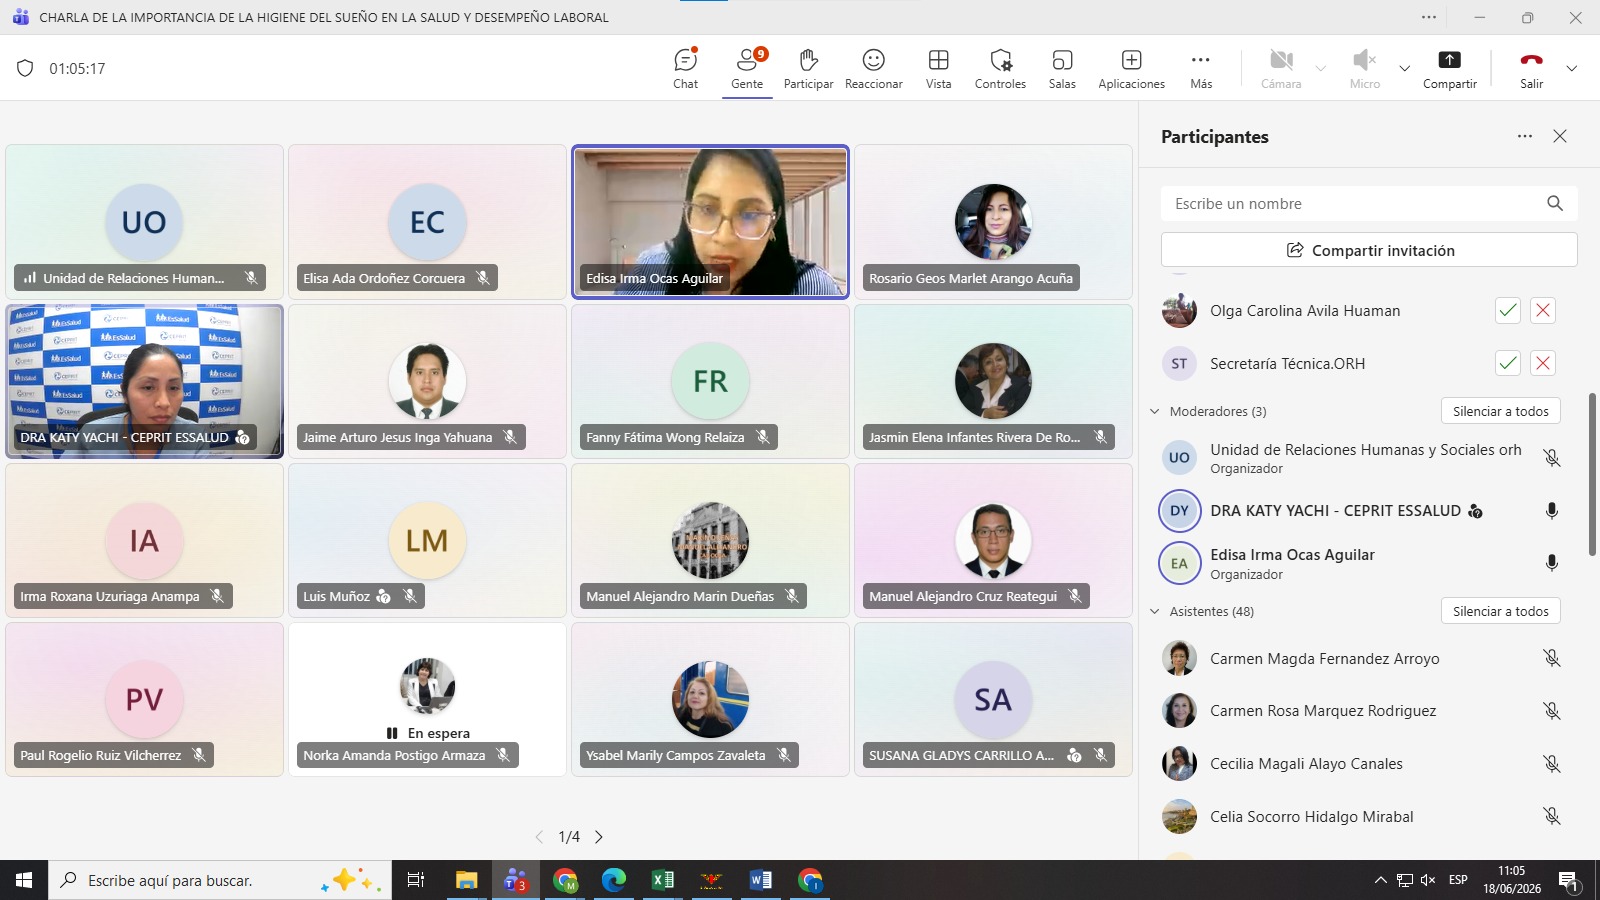Viewport: 1600px width, 900px height.
Task: Open the Reaccionar emoji menu
Action: tap(873, 69)
